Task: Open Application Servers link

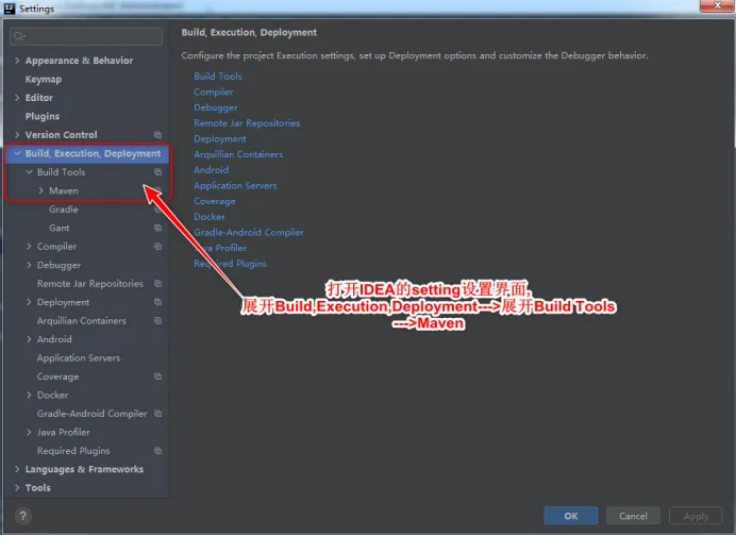Action: click(x=235, y=186)
